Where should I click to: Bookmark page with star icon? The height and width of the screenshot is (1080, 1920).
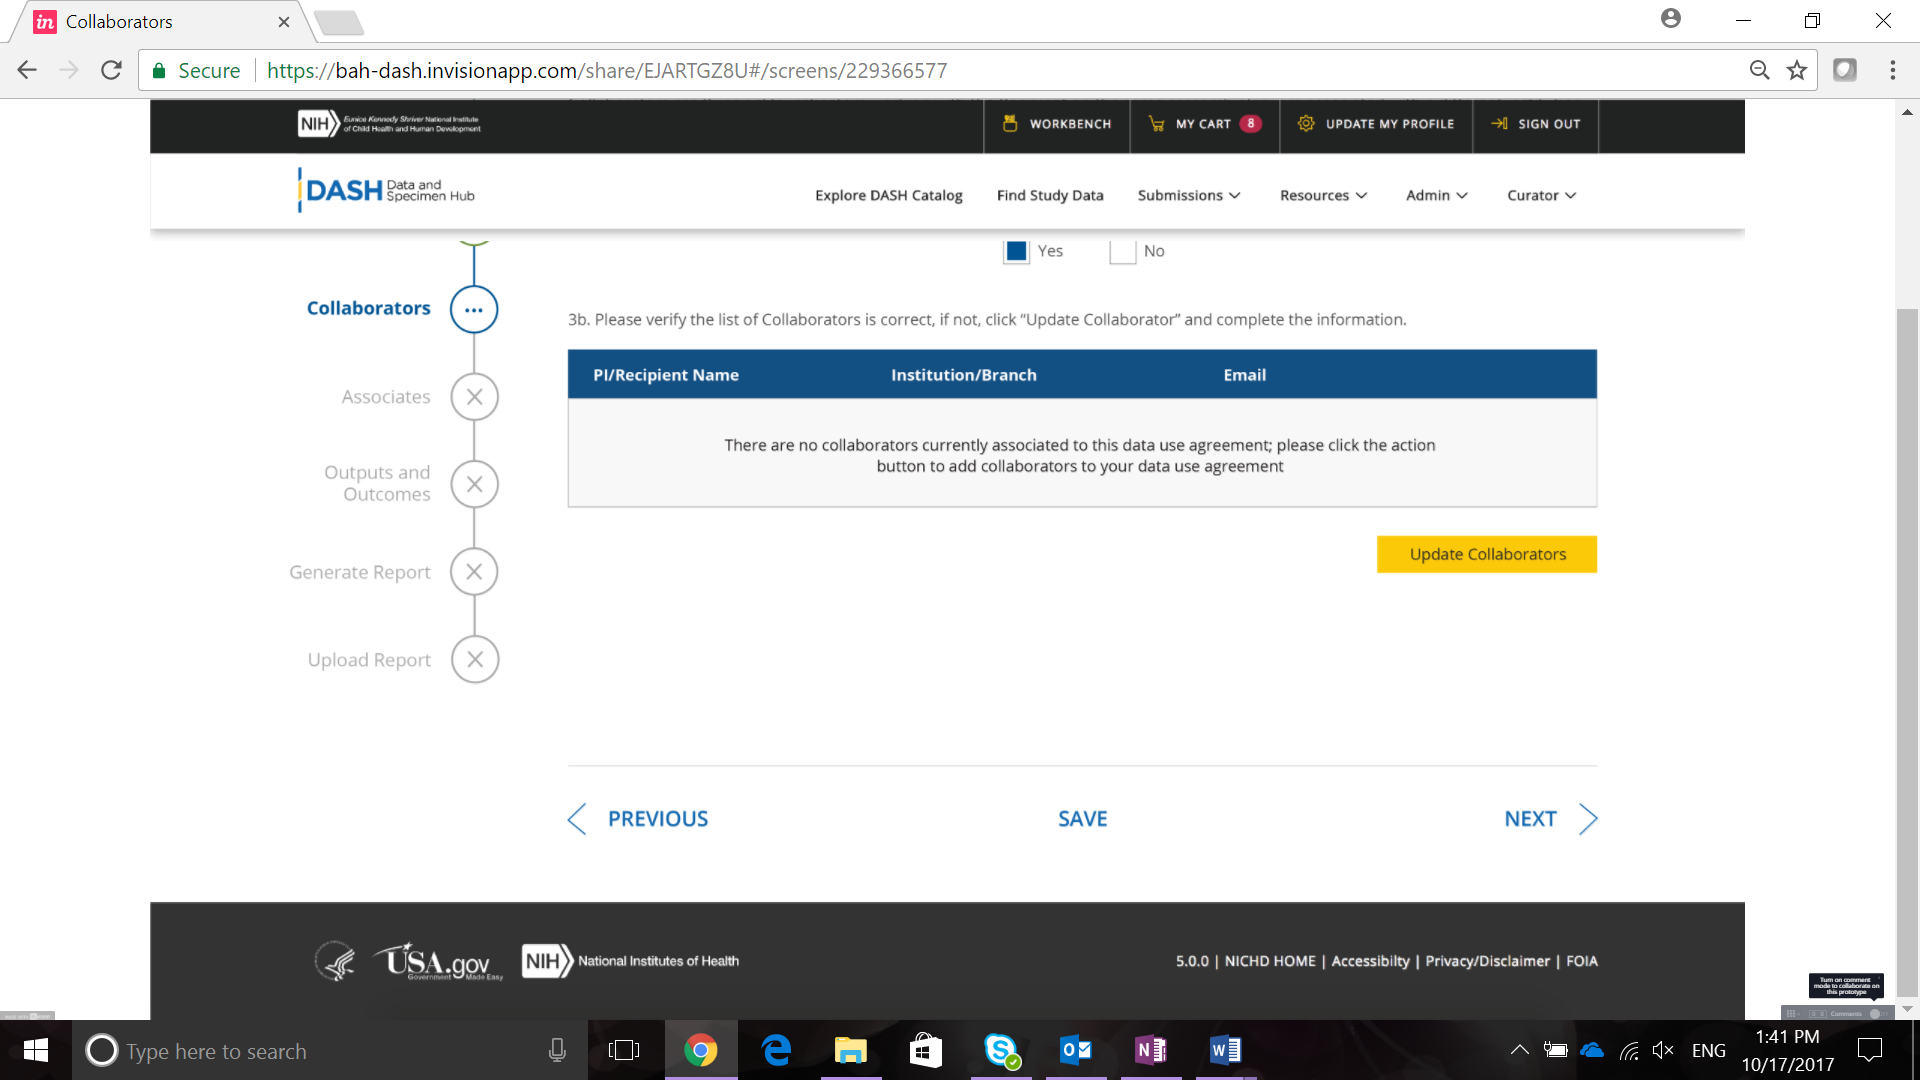click(x=1797, y=70)
